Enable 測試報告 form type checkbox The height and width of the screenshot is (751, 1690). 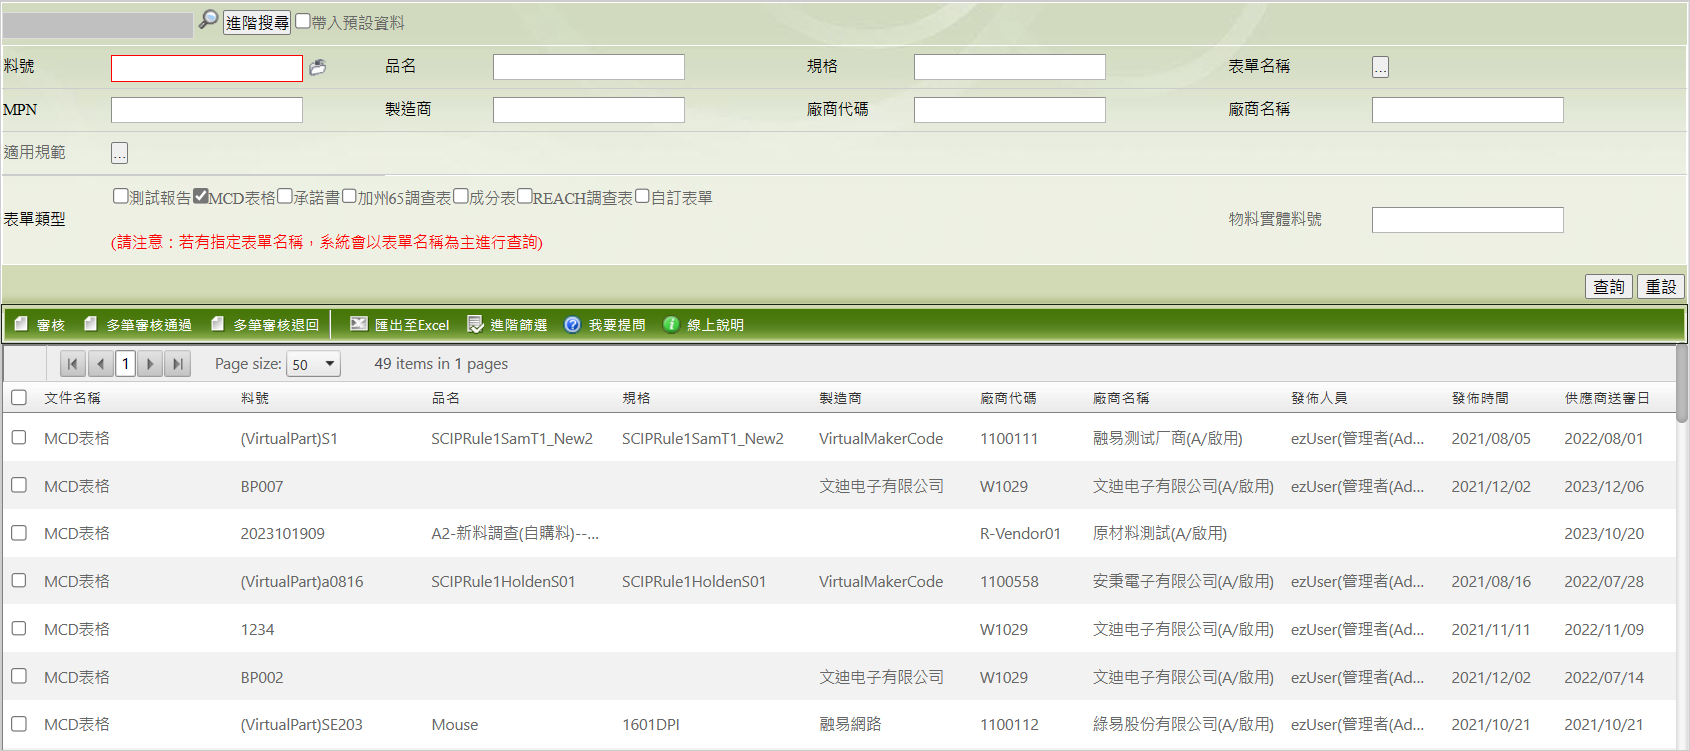pos(120,196)
